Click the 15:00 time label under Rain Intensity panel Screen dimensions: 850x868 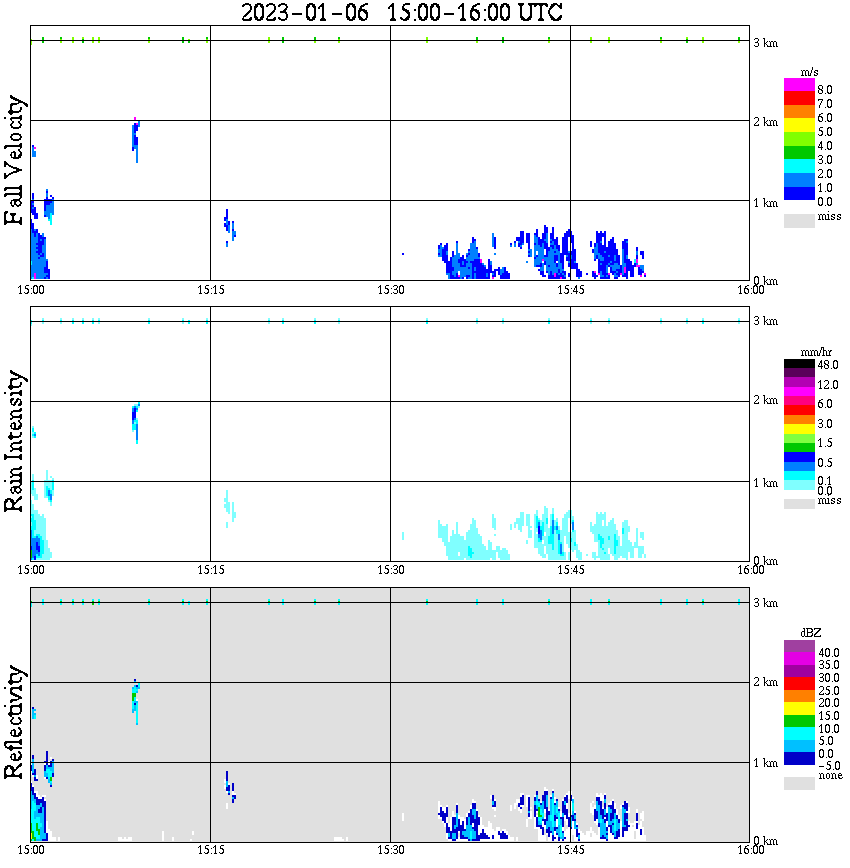[x=31, y=570]
